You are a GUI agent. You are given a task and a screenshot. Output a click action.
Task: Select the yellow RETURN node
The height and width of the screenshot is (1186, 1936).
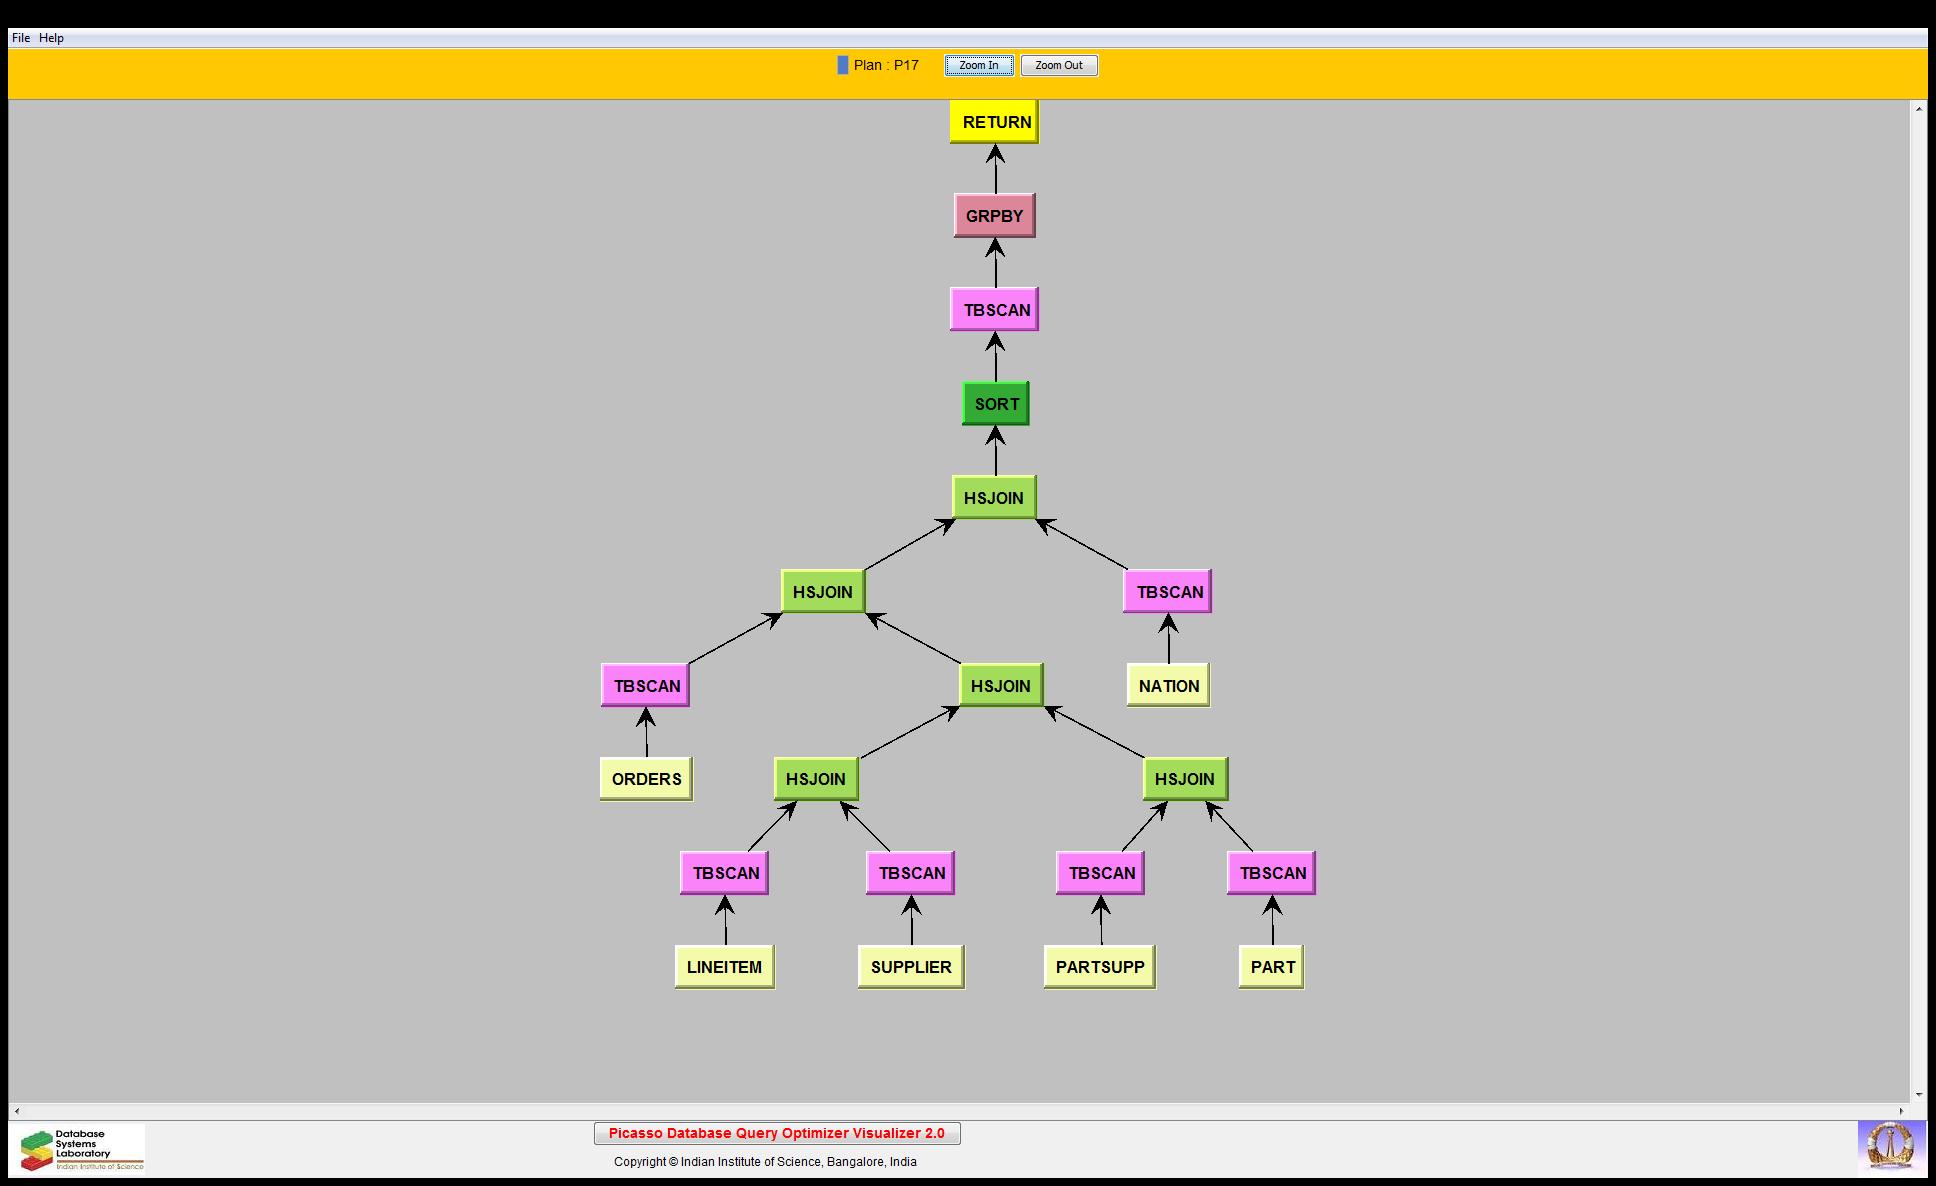pos(995,122)
